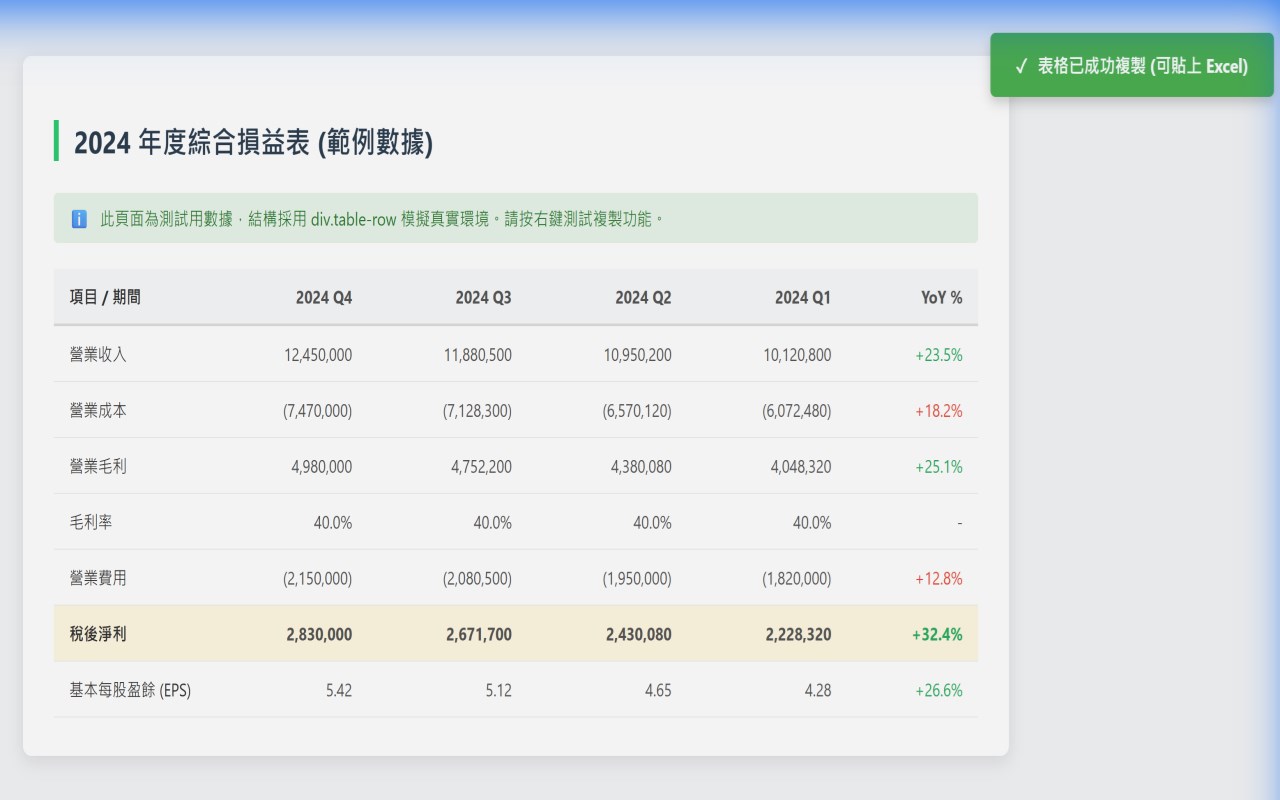The image size is (1280, 800).
Task: Click the value 2,430,080
Action: 639,634
